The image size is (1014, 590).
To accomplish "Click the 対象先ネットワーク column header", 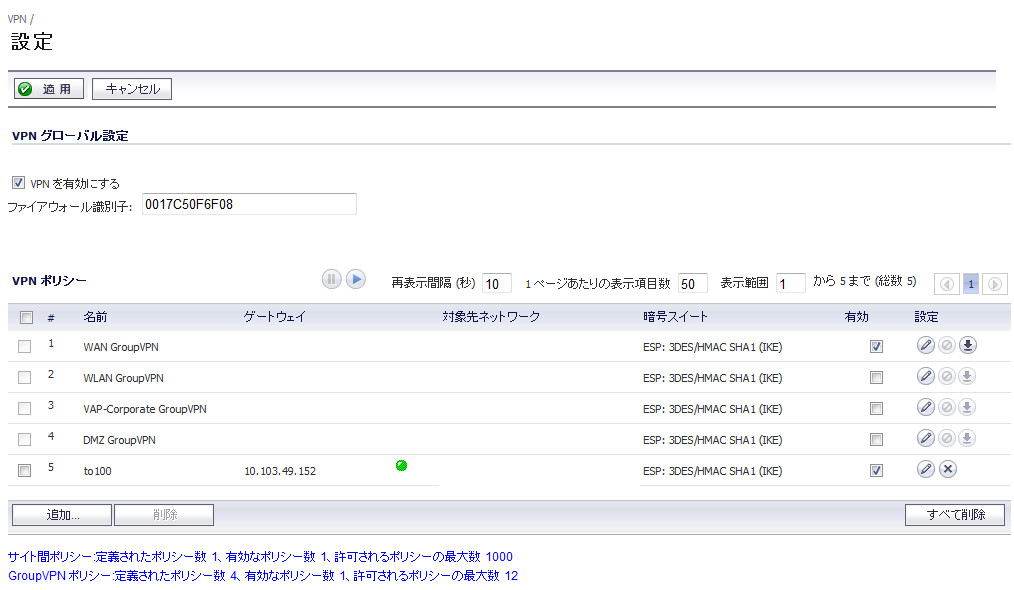I will [491, 317].
